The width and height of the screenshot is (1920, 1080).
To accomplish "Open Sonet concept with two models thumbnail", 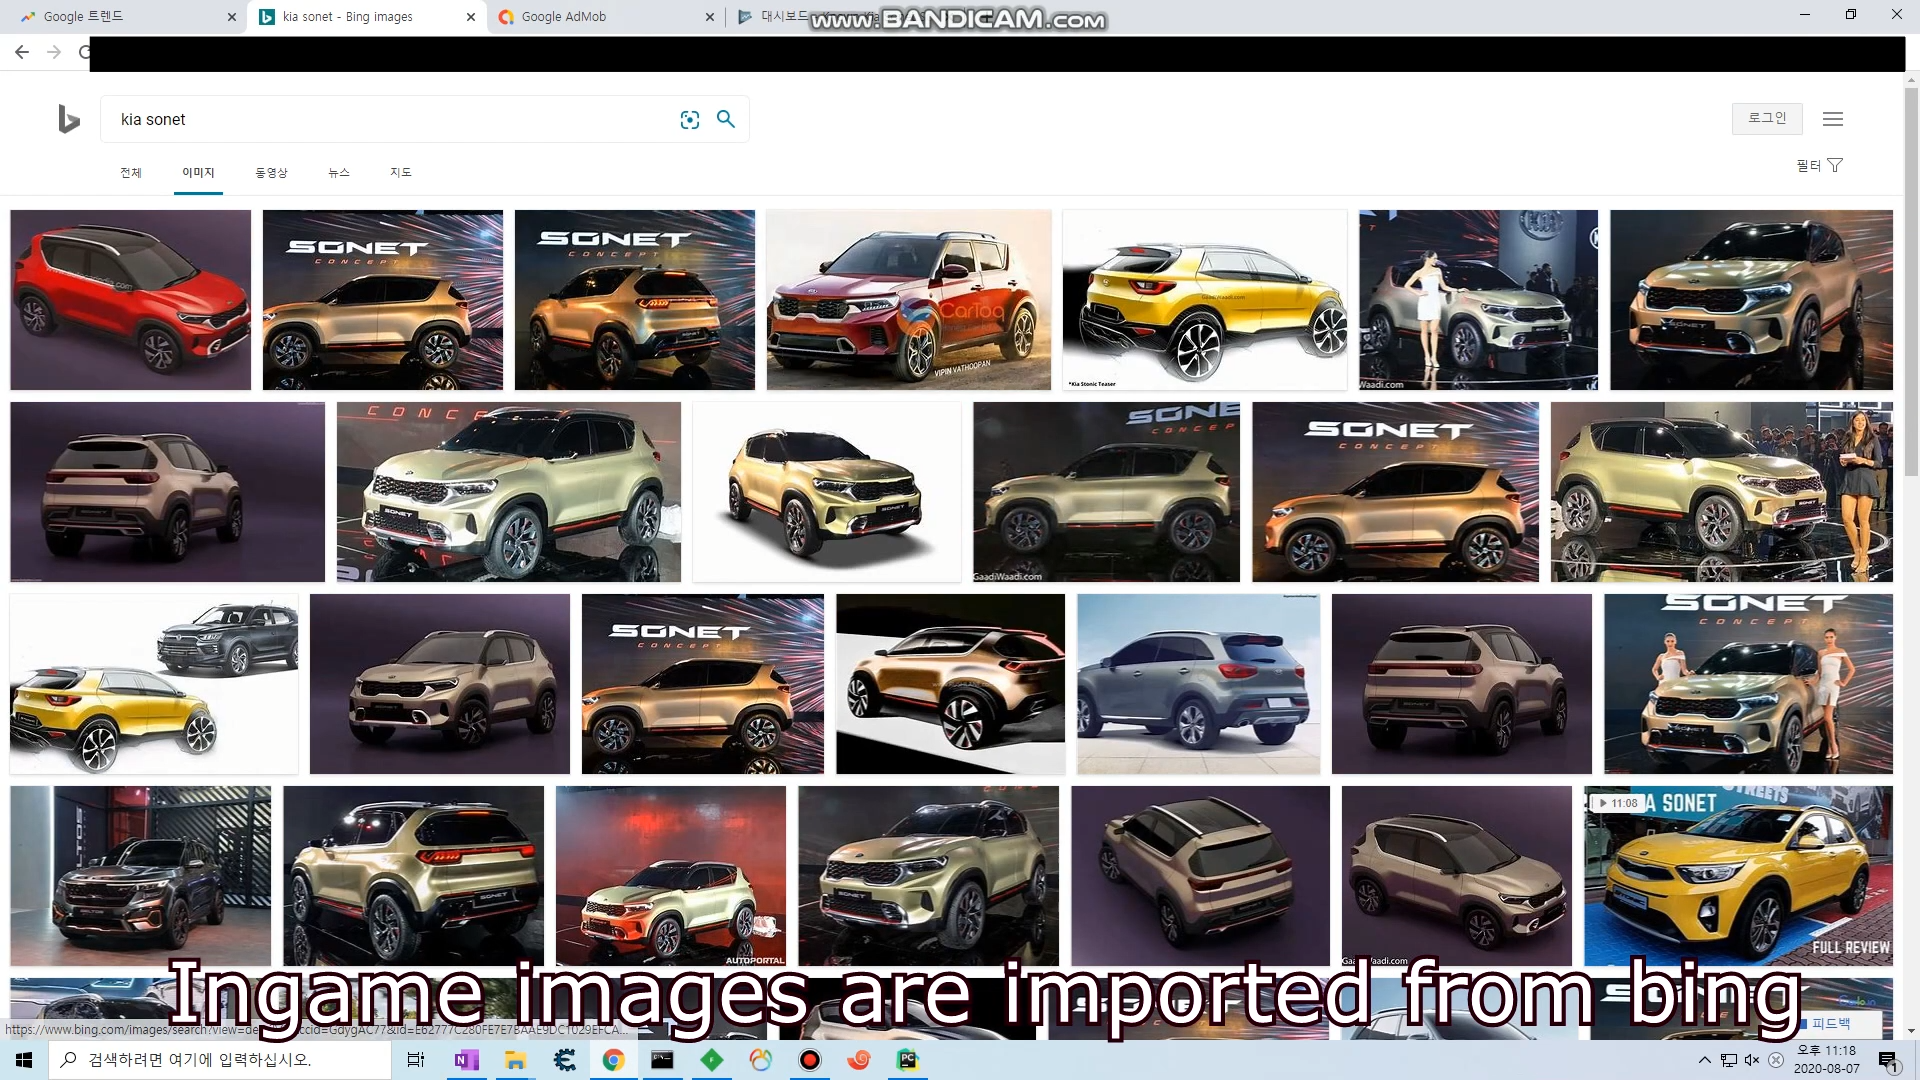I will [x=1748, y=684].
